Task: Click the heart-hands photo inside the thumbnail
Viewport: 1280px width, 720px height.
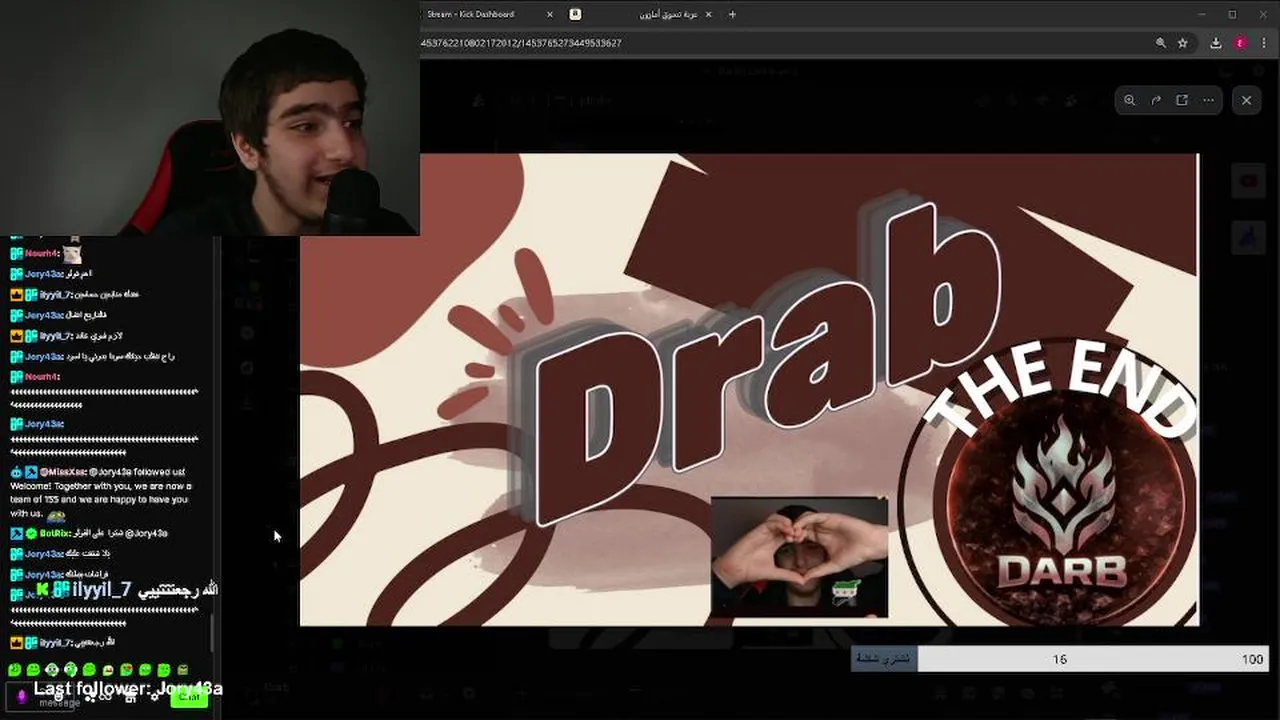Action: [799, 556]
